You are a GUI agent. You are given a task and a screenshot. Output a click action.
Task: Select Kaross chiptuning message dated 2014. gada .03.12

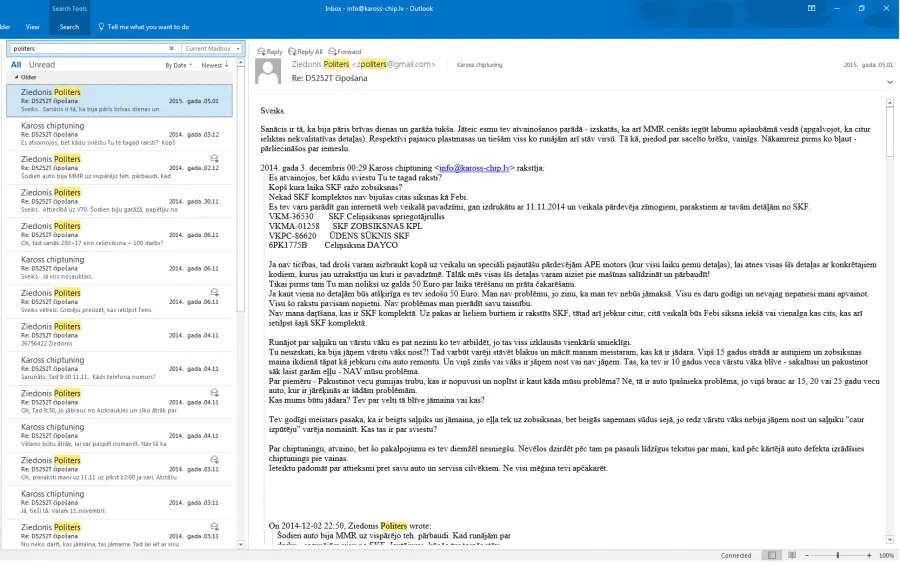(119, 134)
